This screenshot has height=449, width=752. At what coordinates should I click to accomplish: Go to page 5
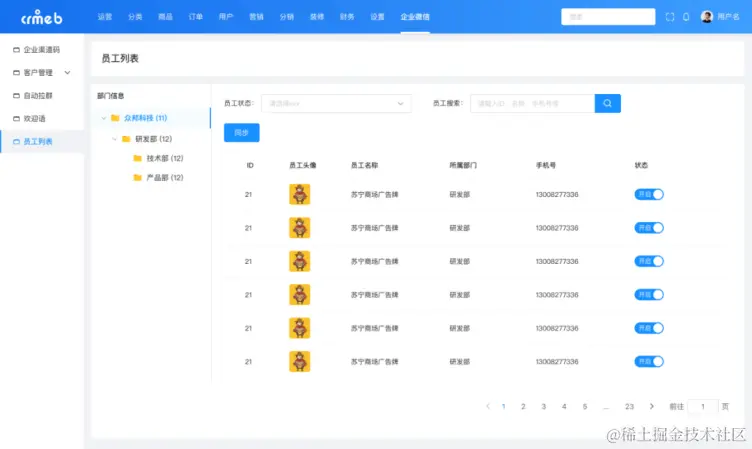pos(585,406)
